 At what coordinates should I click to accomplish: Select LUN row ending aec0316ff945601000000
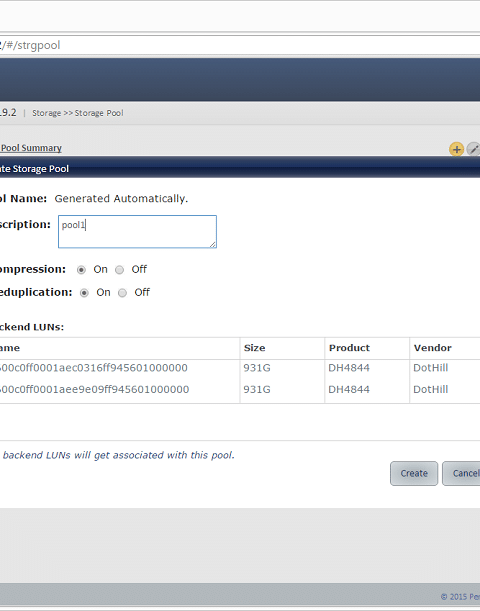click(240, 368)
